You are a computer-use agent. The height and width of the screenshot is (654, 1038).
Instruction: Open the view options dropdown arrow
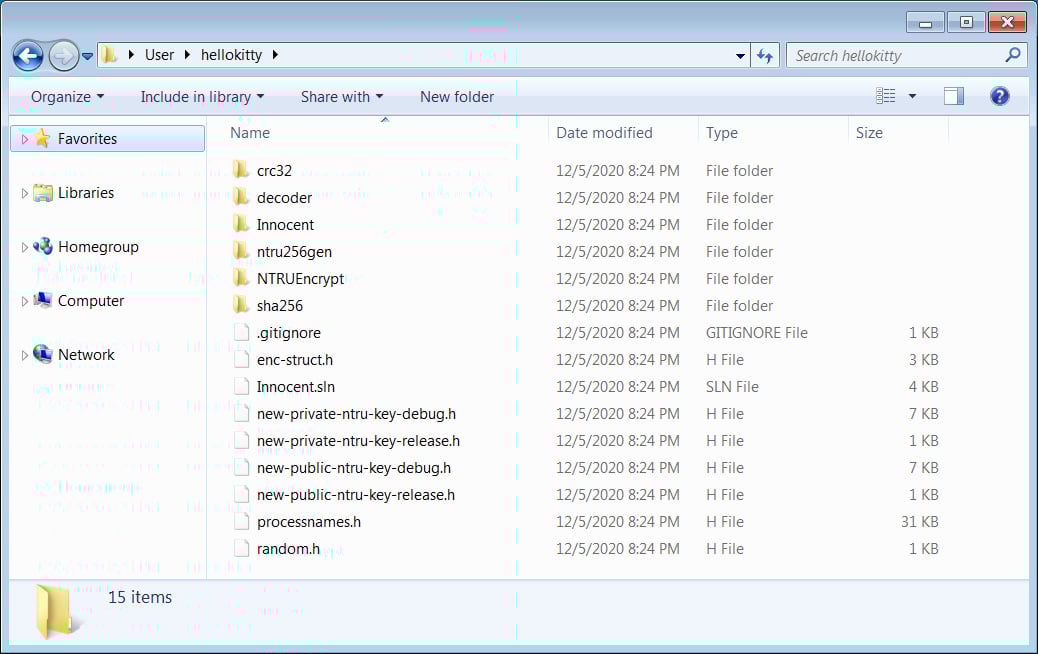912,96
